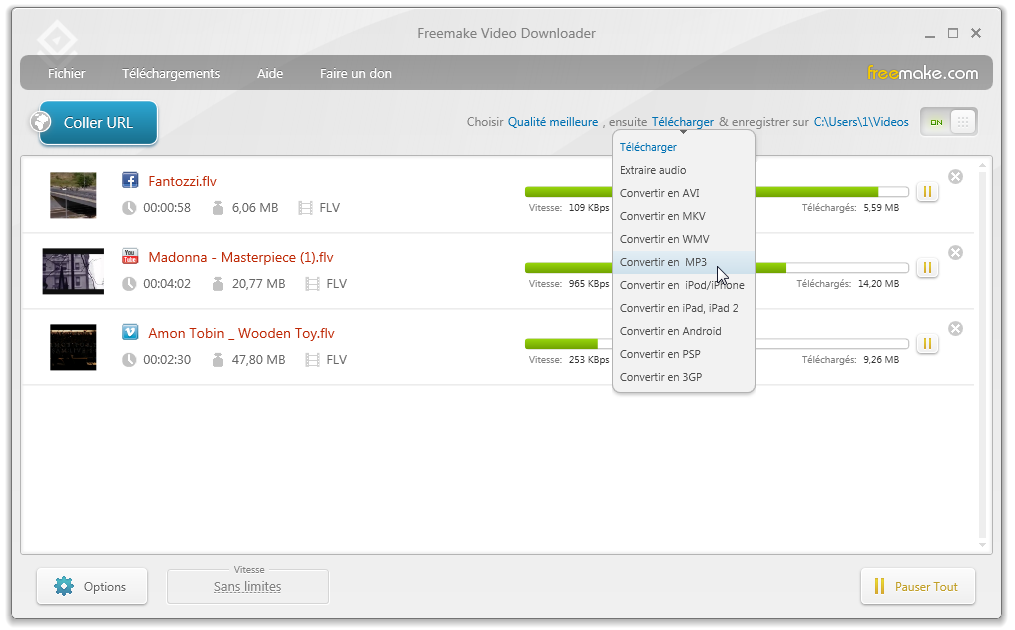Click the file size icon next to 6,06 MB

(x=218, y=208)
